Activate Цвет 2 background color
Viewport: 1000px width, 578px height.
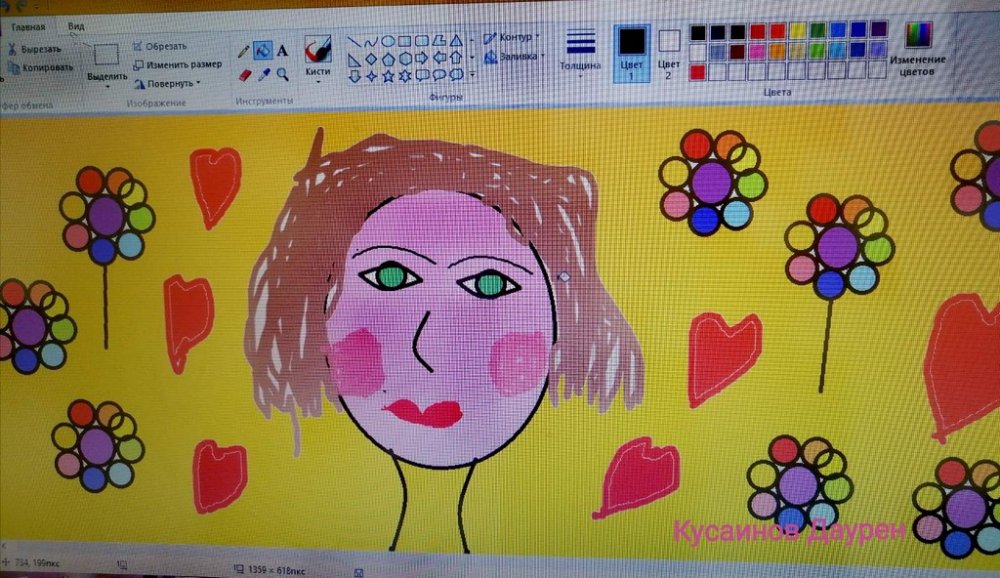coord(669,50)
